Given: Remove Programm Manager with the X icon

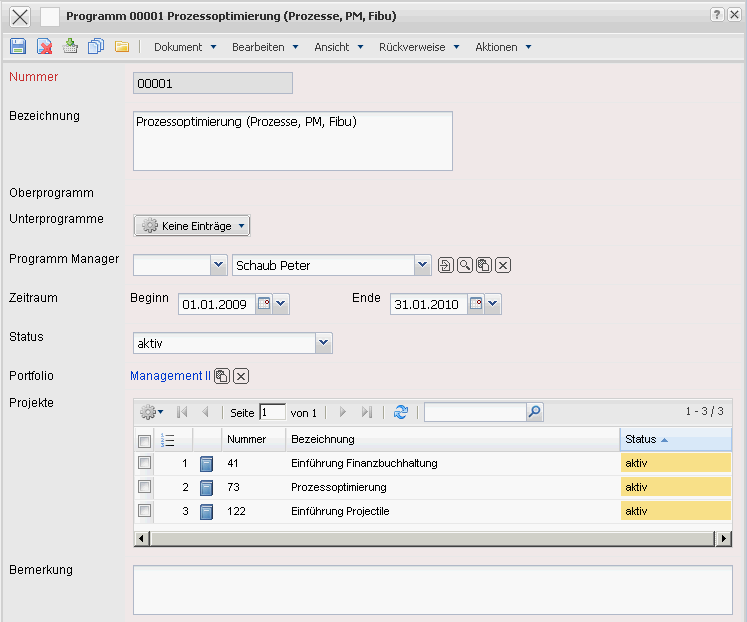Looking at the screenshot, I should tap(503, 265).
